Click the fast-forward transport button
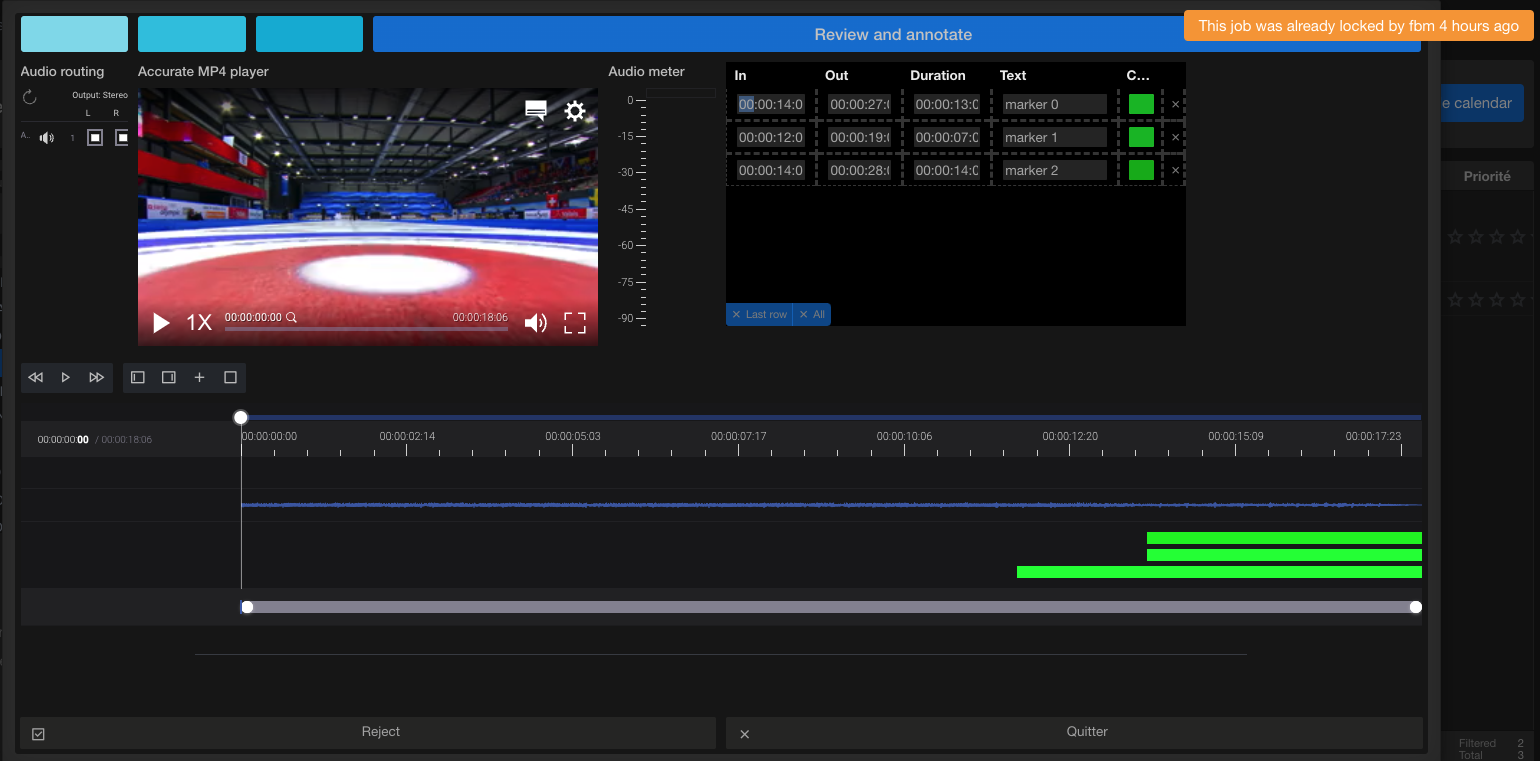 point(97,377)
